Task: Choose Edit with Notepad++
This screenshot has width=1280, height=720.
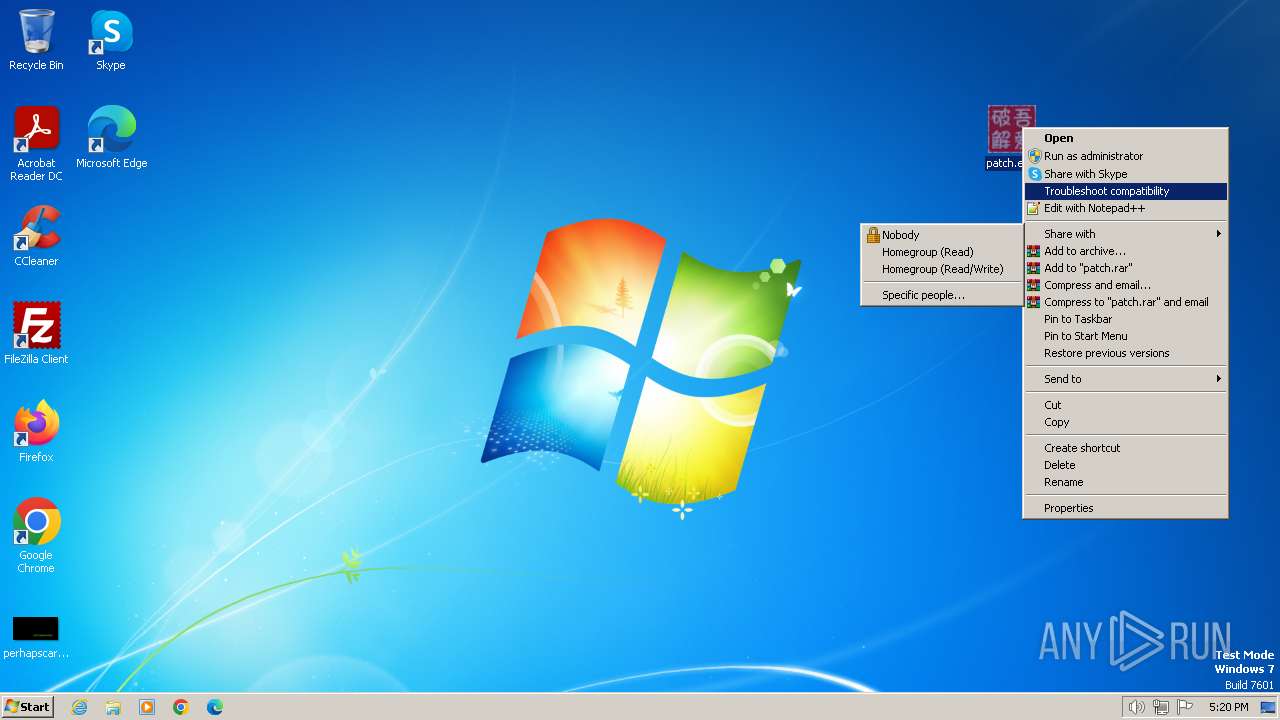Action: pyautogui.click(x=1126, y=208)
